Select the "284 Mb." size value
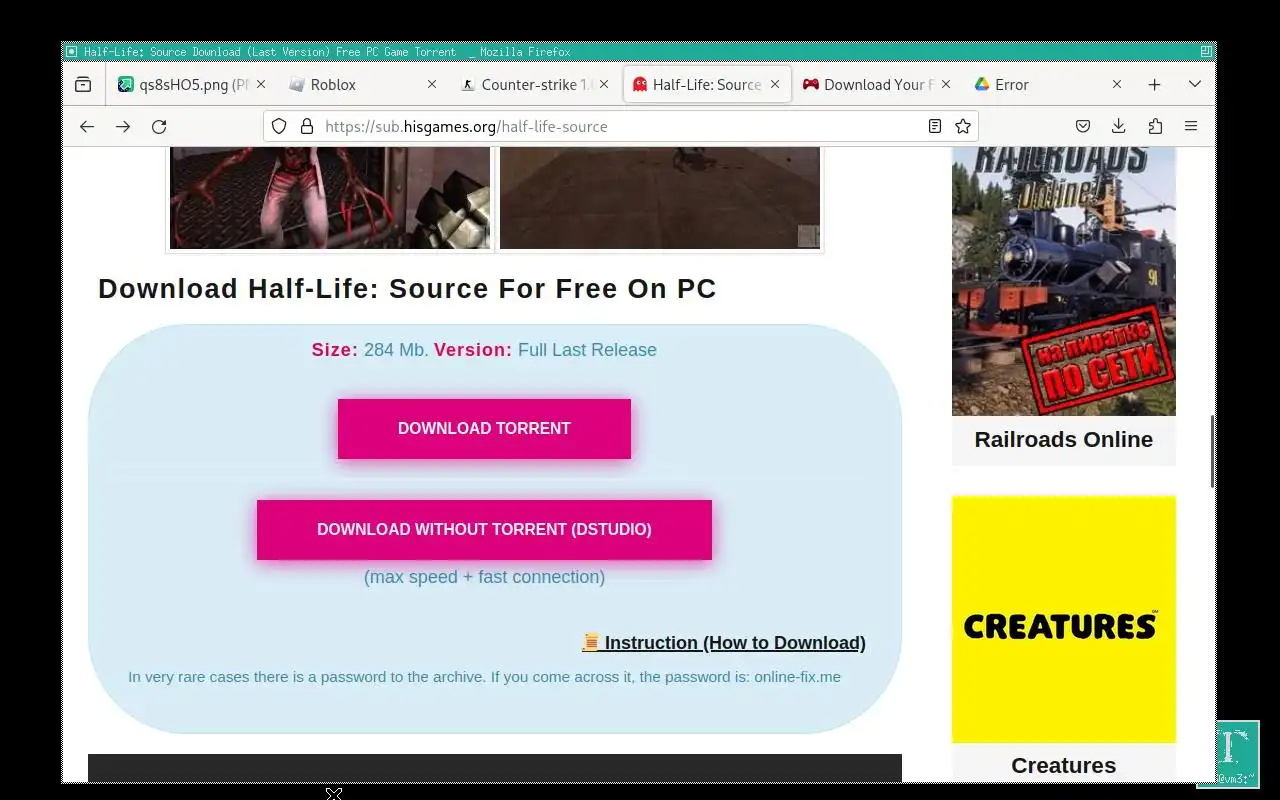This screenshot has width=1280, height=800. coord(396,350)
